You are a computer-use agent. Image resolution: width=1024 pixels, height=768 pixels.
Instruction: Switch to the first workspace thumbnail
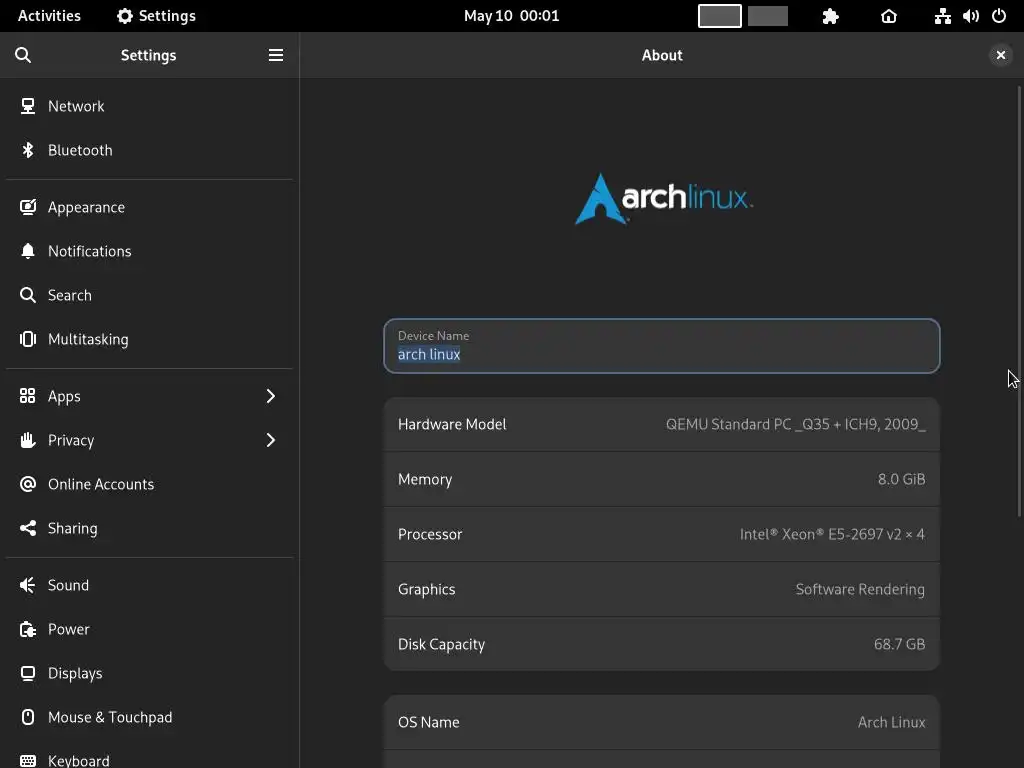pyautogui.click(x=720, y=16)
